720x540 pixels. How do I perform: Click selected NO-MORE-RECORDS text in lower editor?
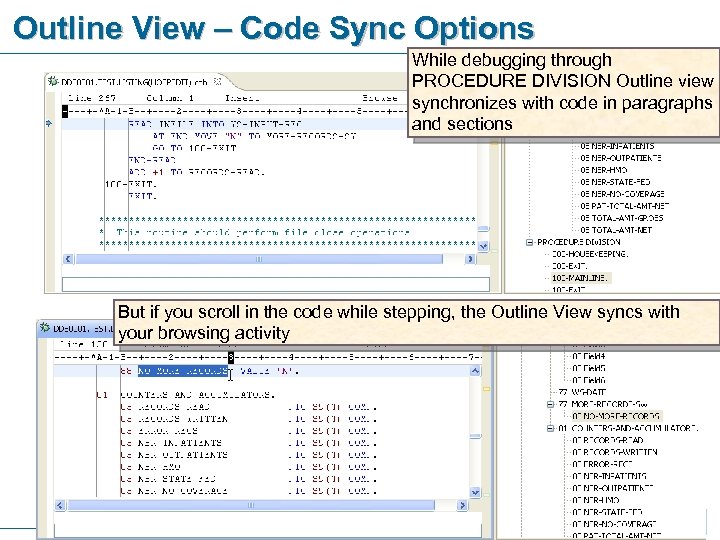click(x=183, y=371)
